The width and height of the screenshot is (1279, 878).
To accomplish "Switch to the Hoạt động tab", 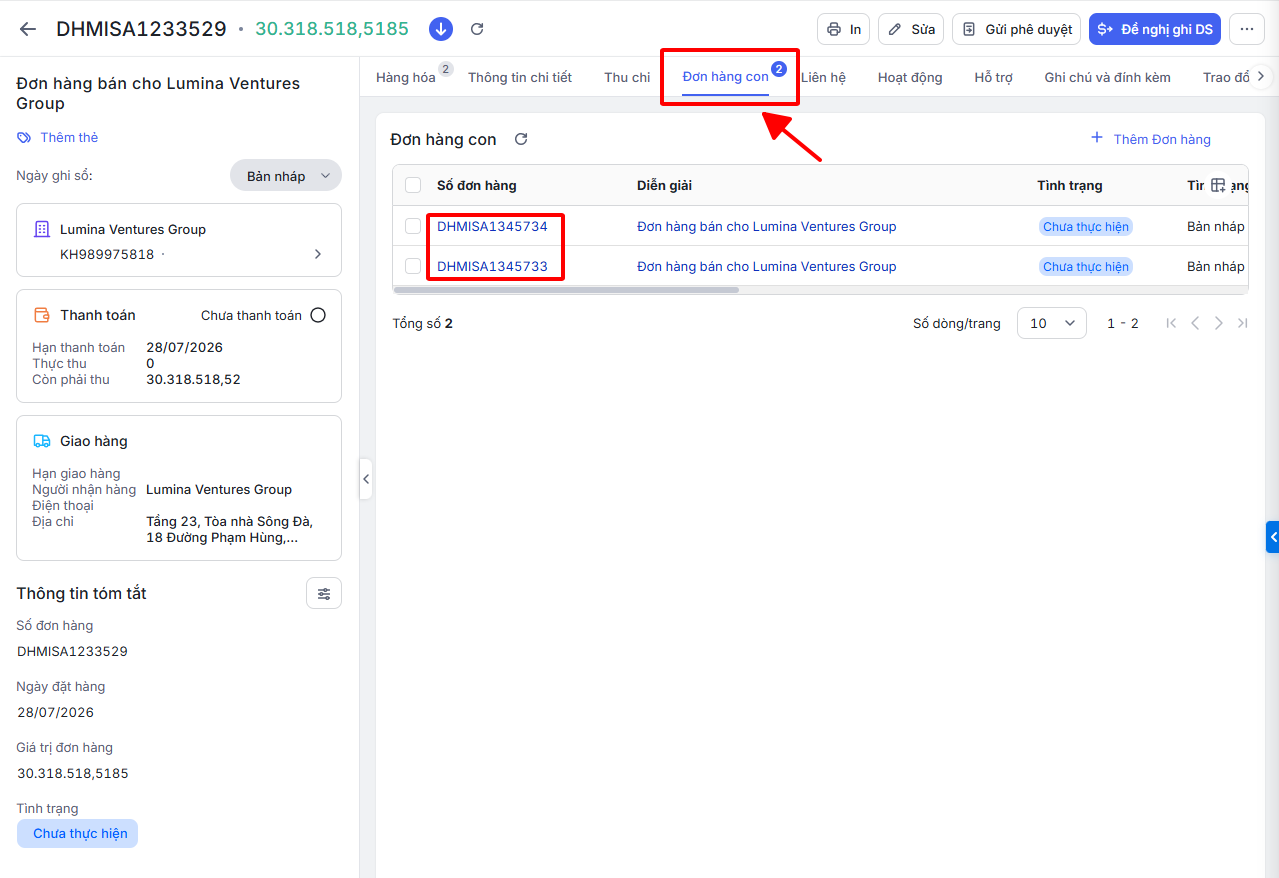I will pos(910,77).
